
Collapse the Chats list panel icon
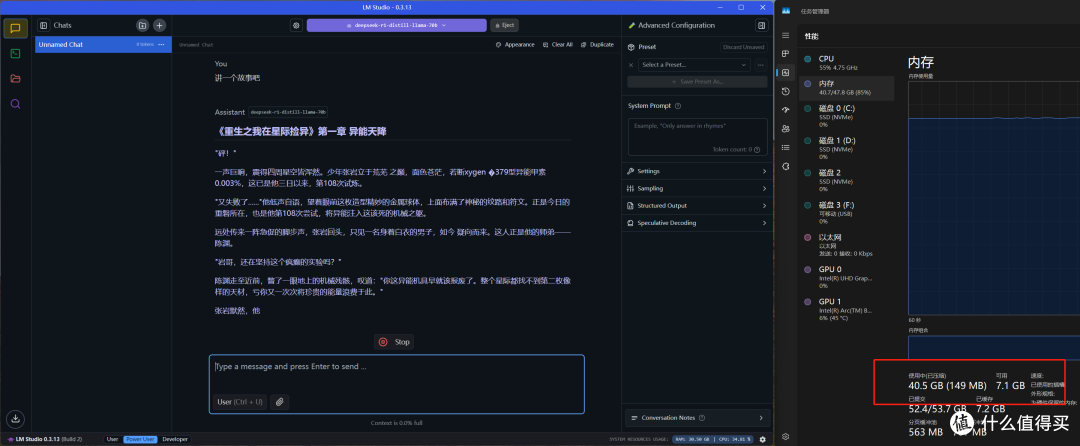(x=43, y=25)
